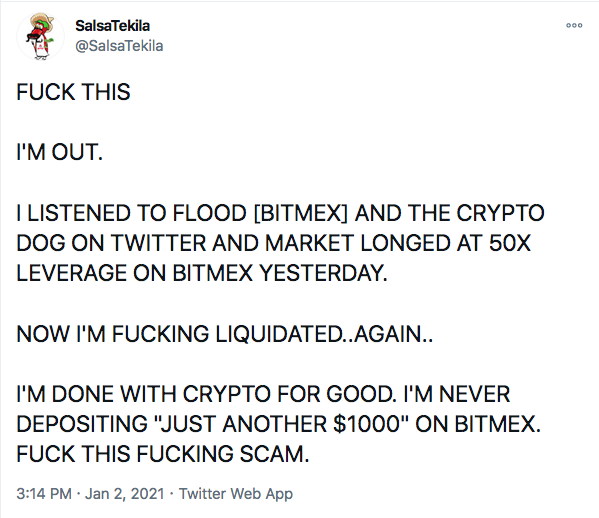Click the word "TWITTER" in tweet body

pyautogui.click(x=159, y=243)
